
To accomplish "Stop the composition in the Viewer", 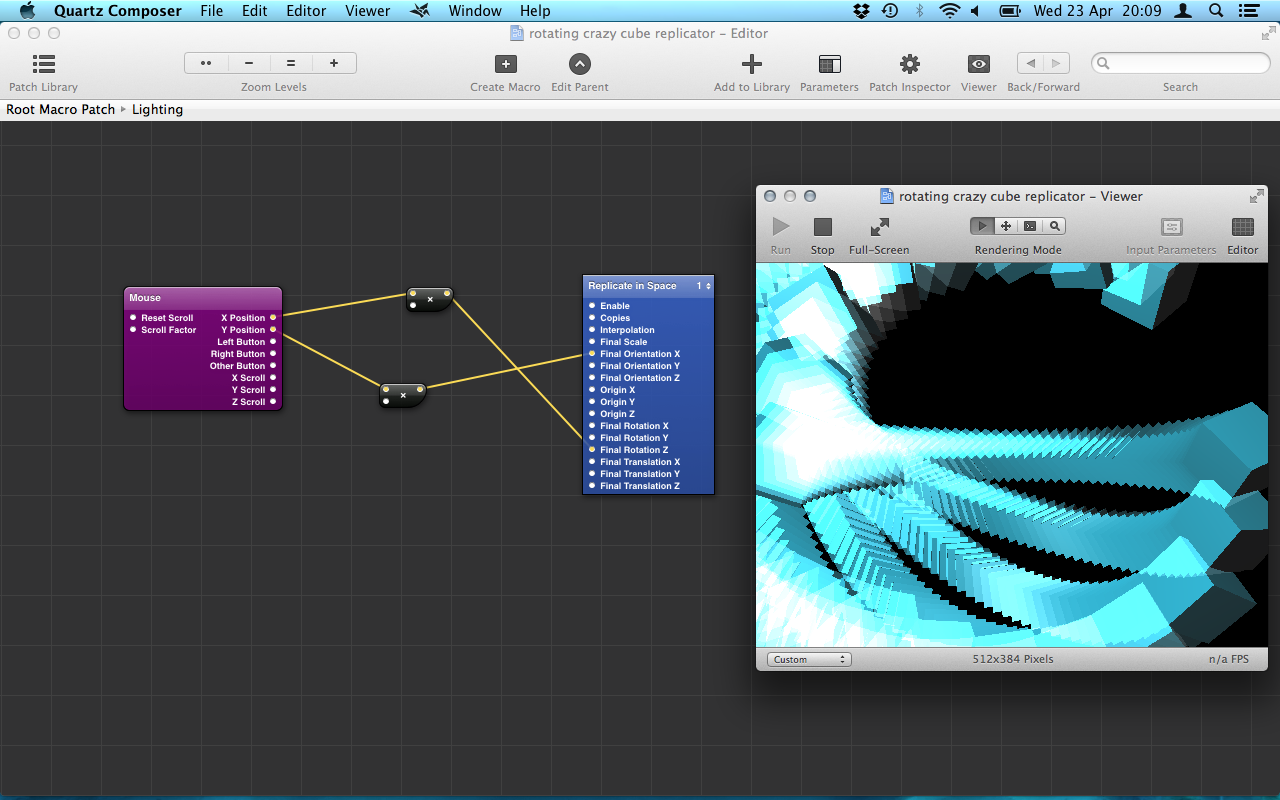I will (x=822, y=227).
